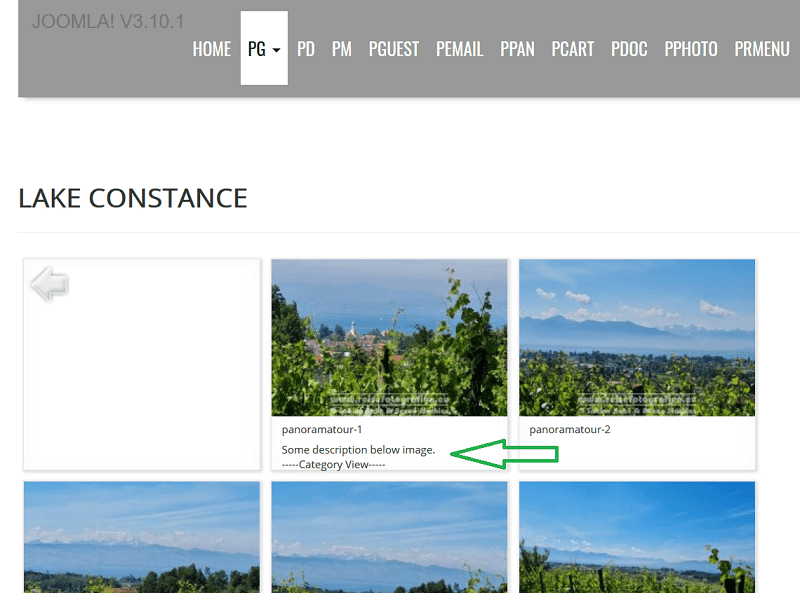800x593 pixels.
Task: Open the HOME menu item
Action: 212,49
